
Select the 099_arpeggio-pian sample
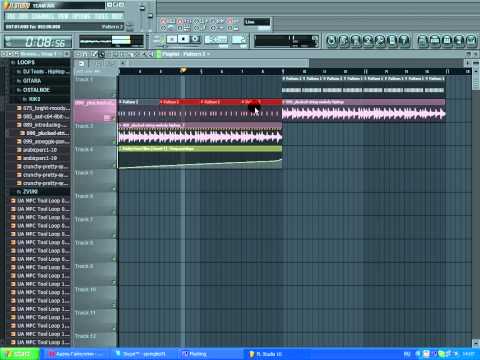point(44,141)
